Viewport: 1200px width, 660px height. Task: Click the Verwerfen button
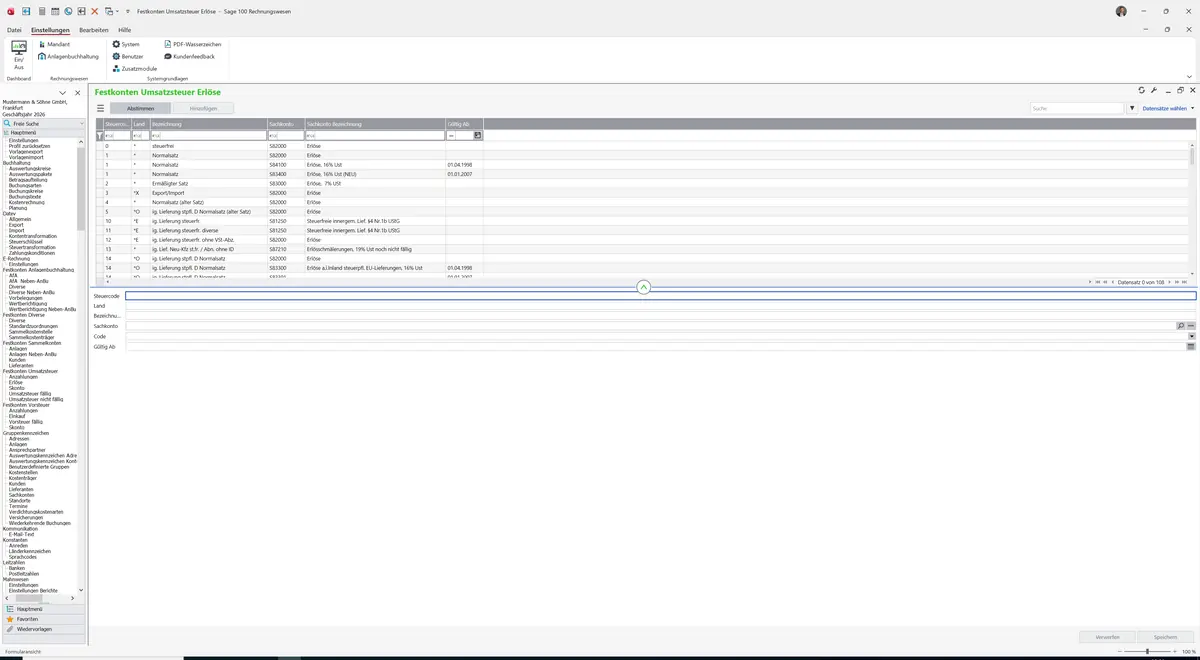pyautogui.click(x=1108, y=637)
